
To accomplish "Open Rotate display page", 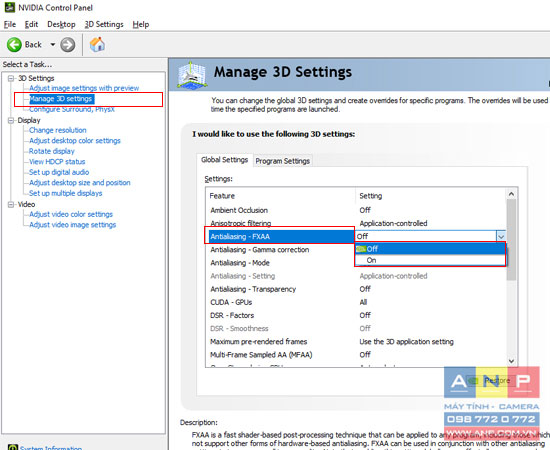I will point(52,151).
